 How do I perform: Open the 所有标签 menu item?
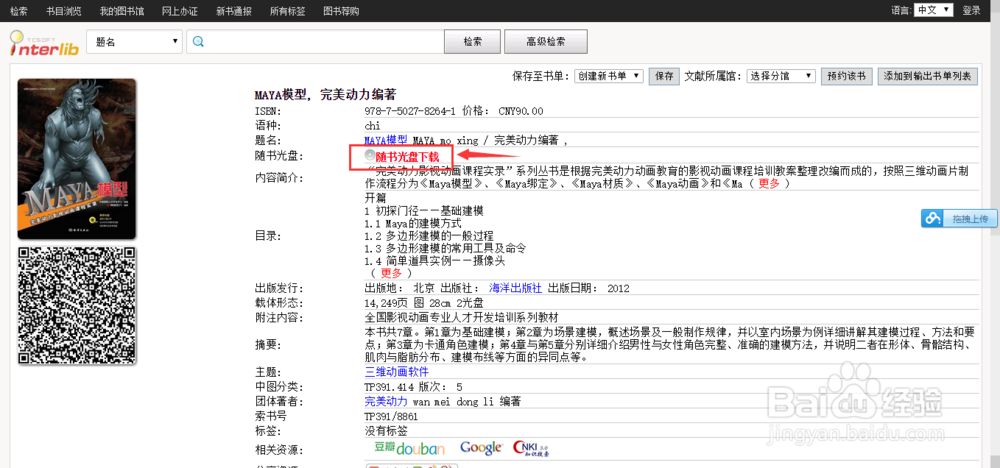pos(287,11)
